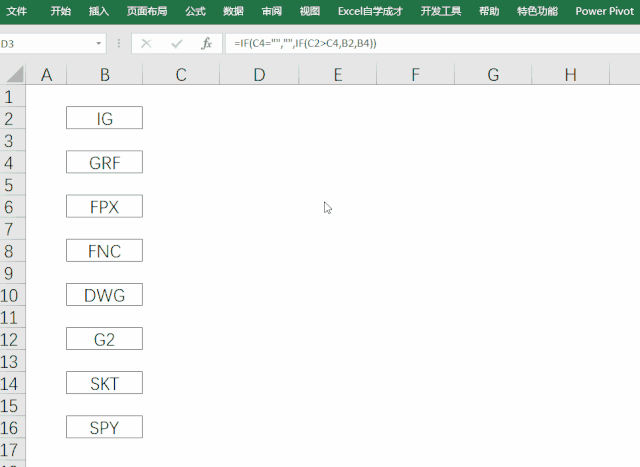Select all cells with corner triangle

pyautogui.click(x=13, y=75)
